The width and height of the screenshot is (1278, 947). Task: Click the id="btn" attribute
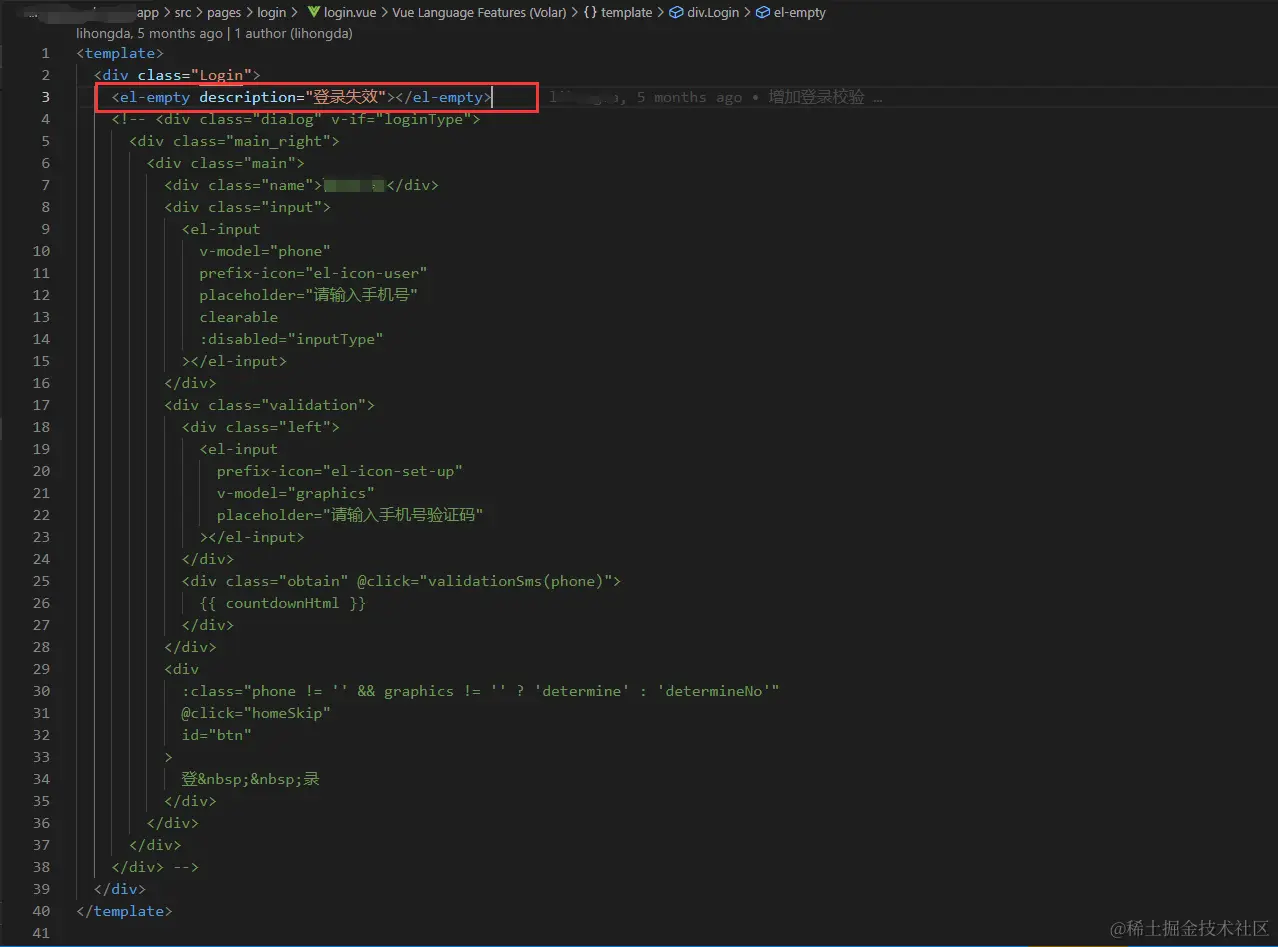[x=217, y=735]
